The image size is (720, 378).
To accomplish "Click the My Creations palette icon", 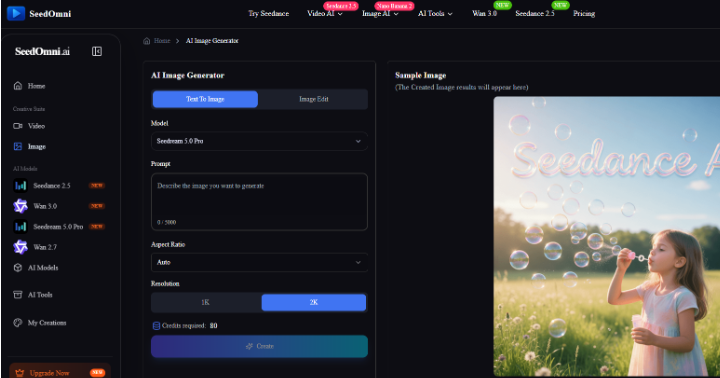I will [18, 322].
